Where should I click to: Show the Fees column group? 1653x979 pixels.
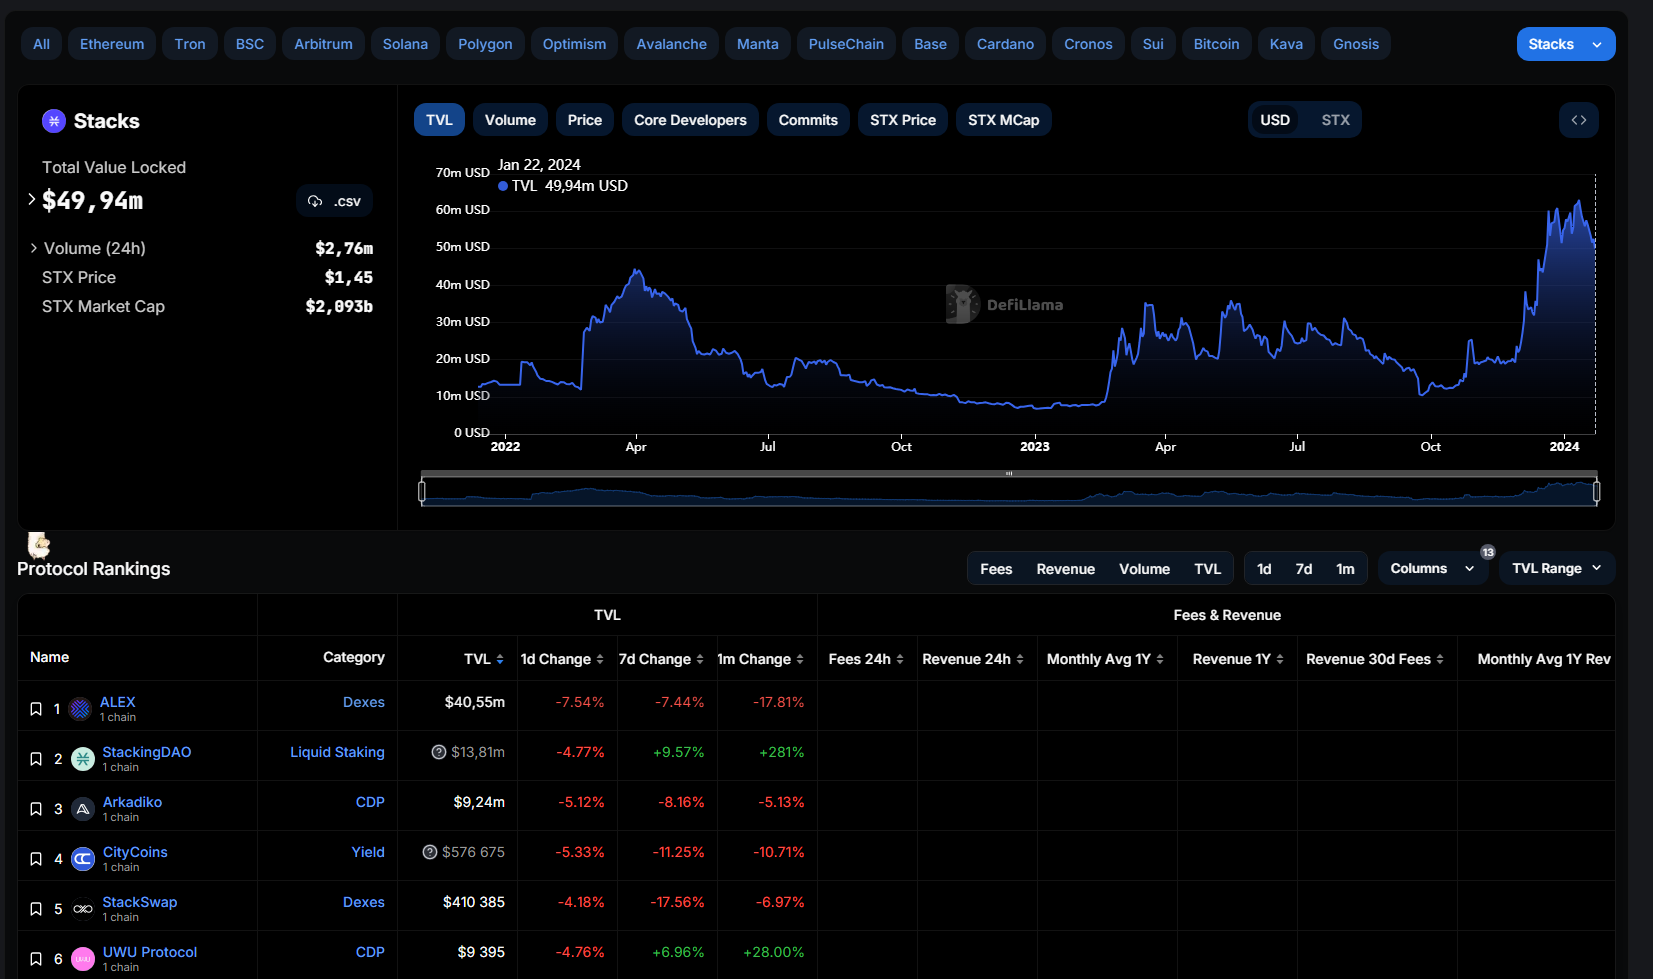coord(996,569)
